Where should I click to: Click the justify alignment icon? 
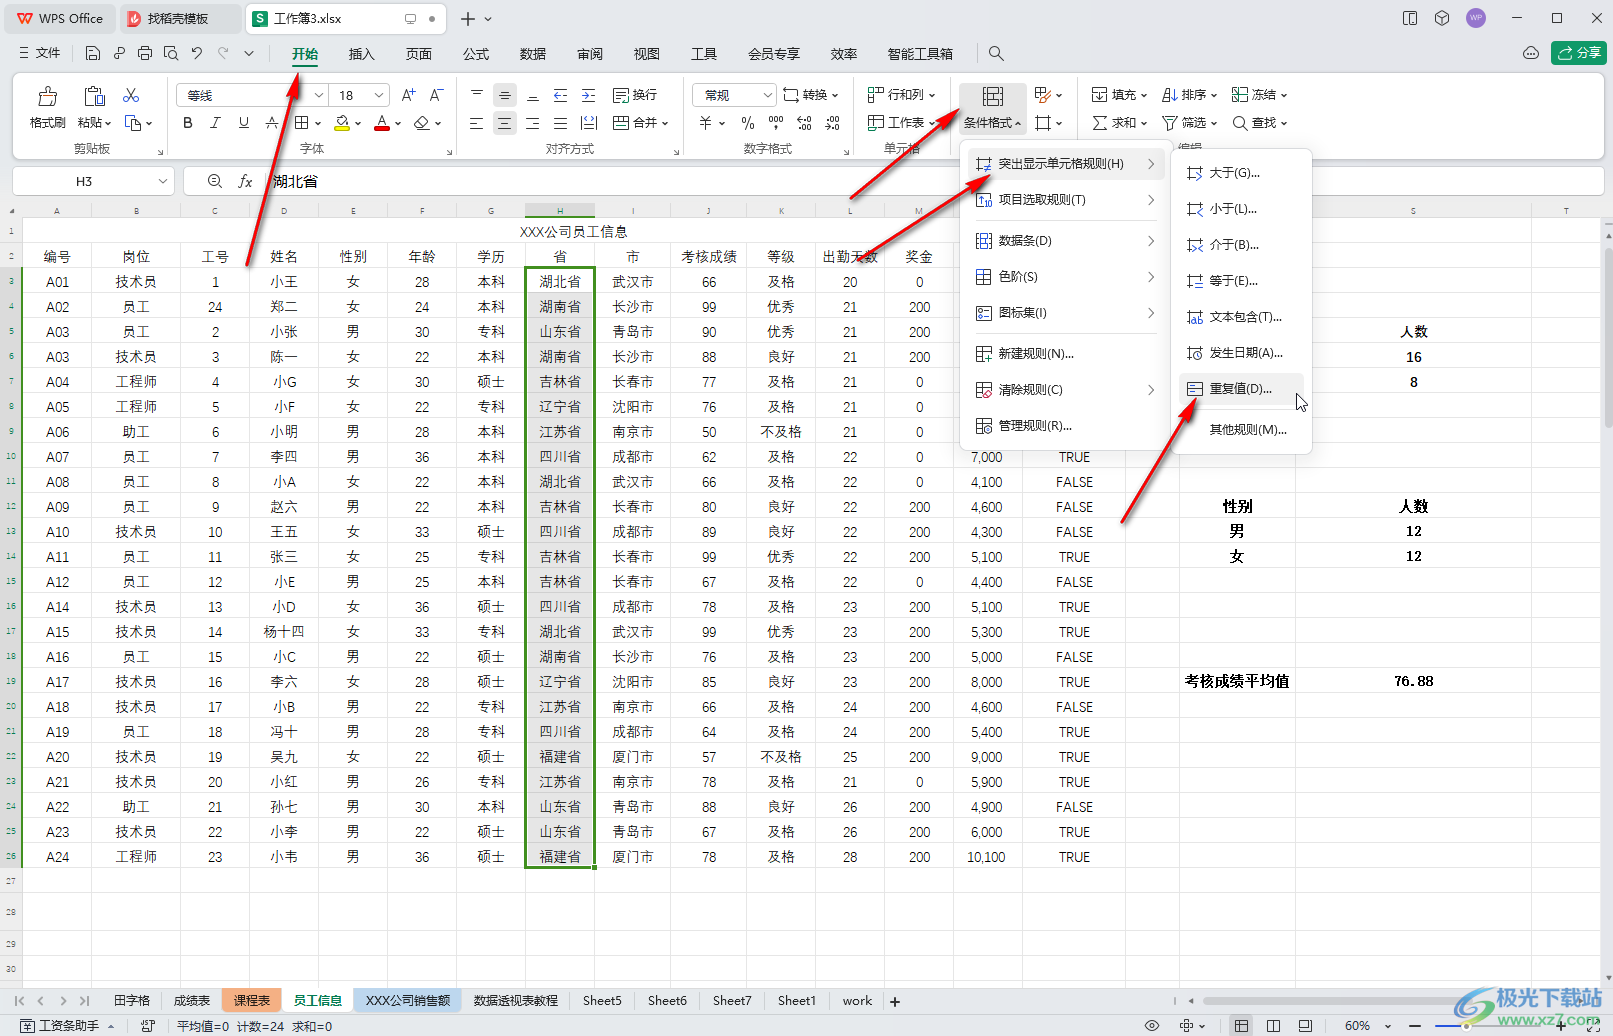tap(561, 123)
